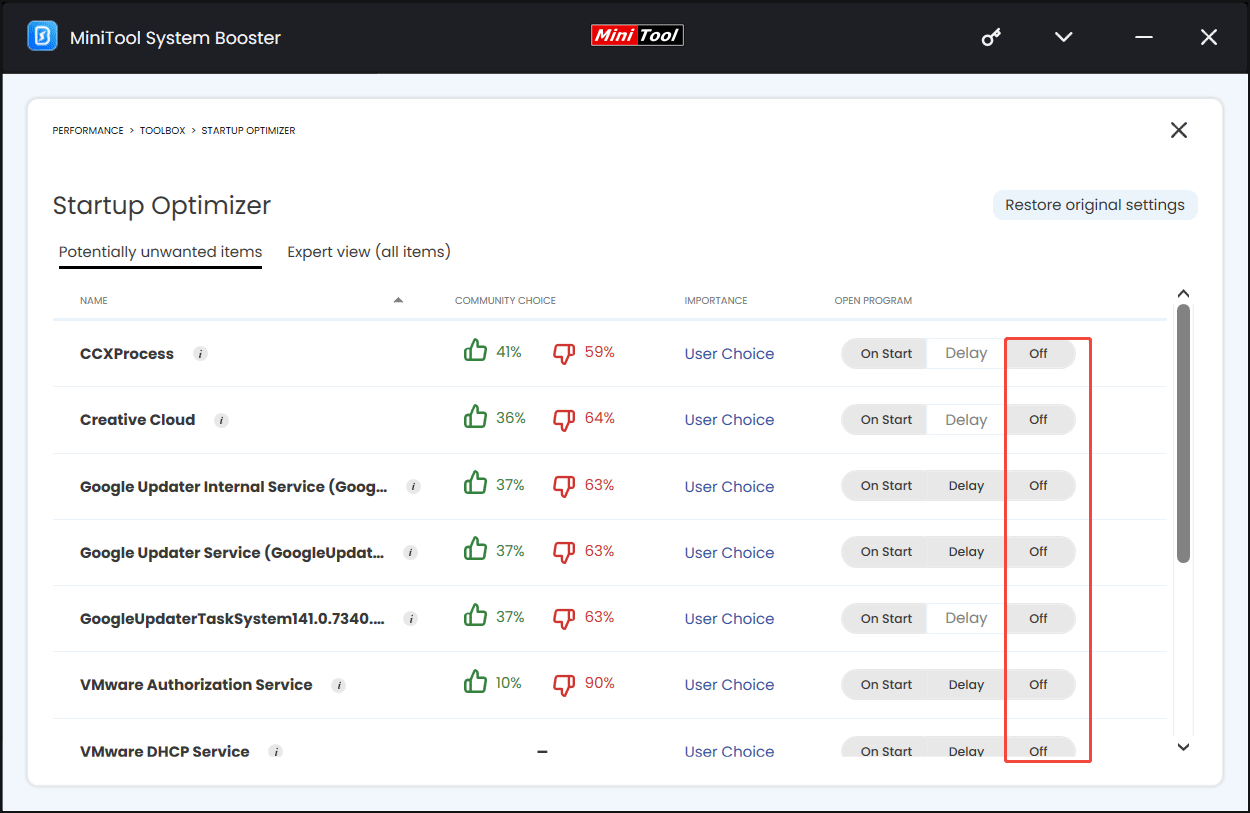Open the registration key icon
The image size is (1250, 813).
tap(991, 38)
